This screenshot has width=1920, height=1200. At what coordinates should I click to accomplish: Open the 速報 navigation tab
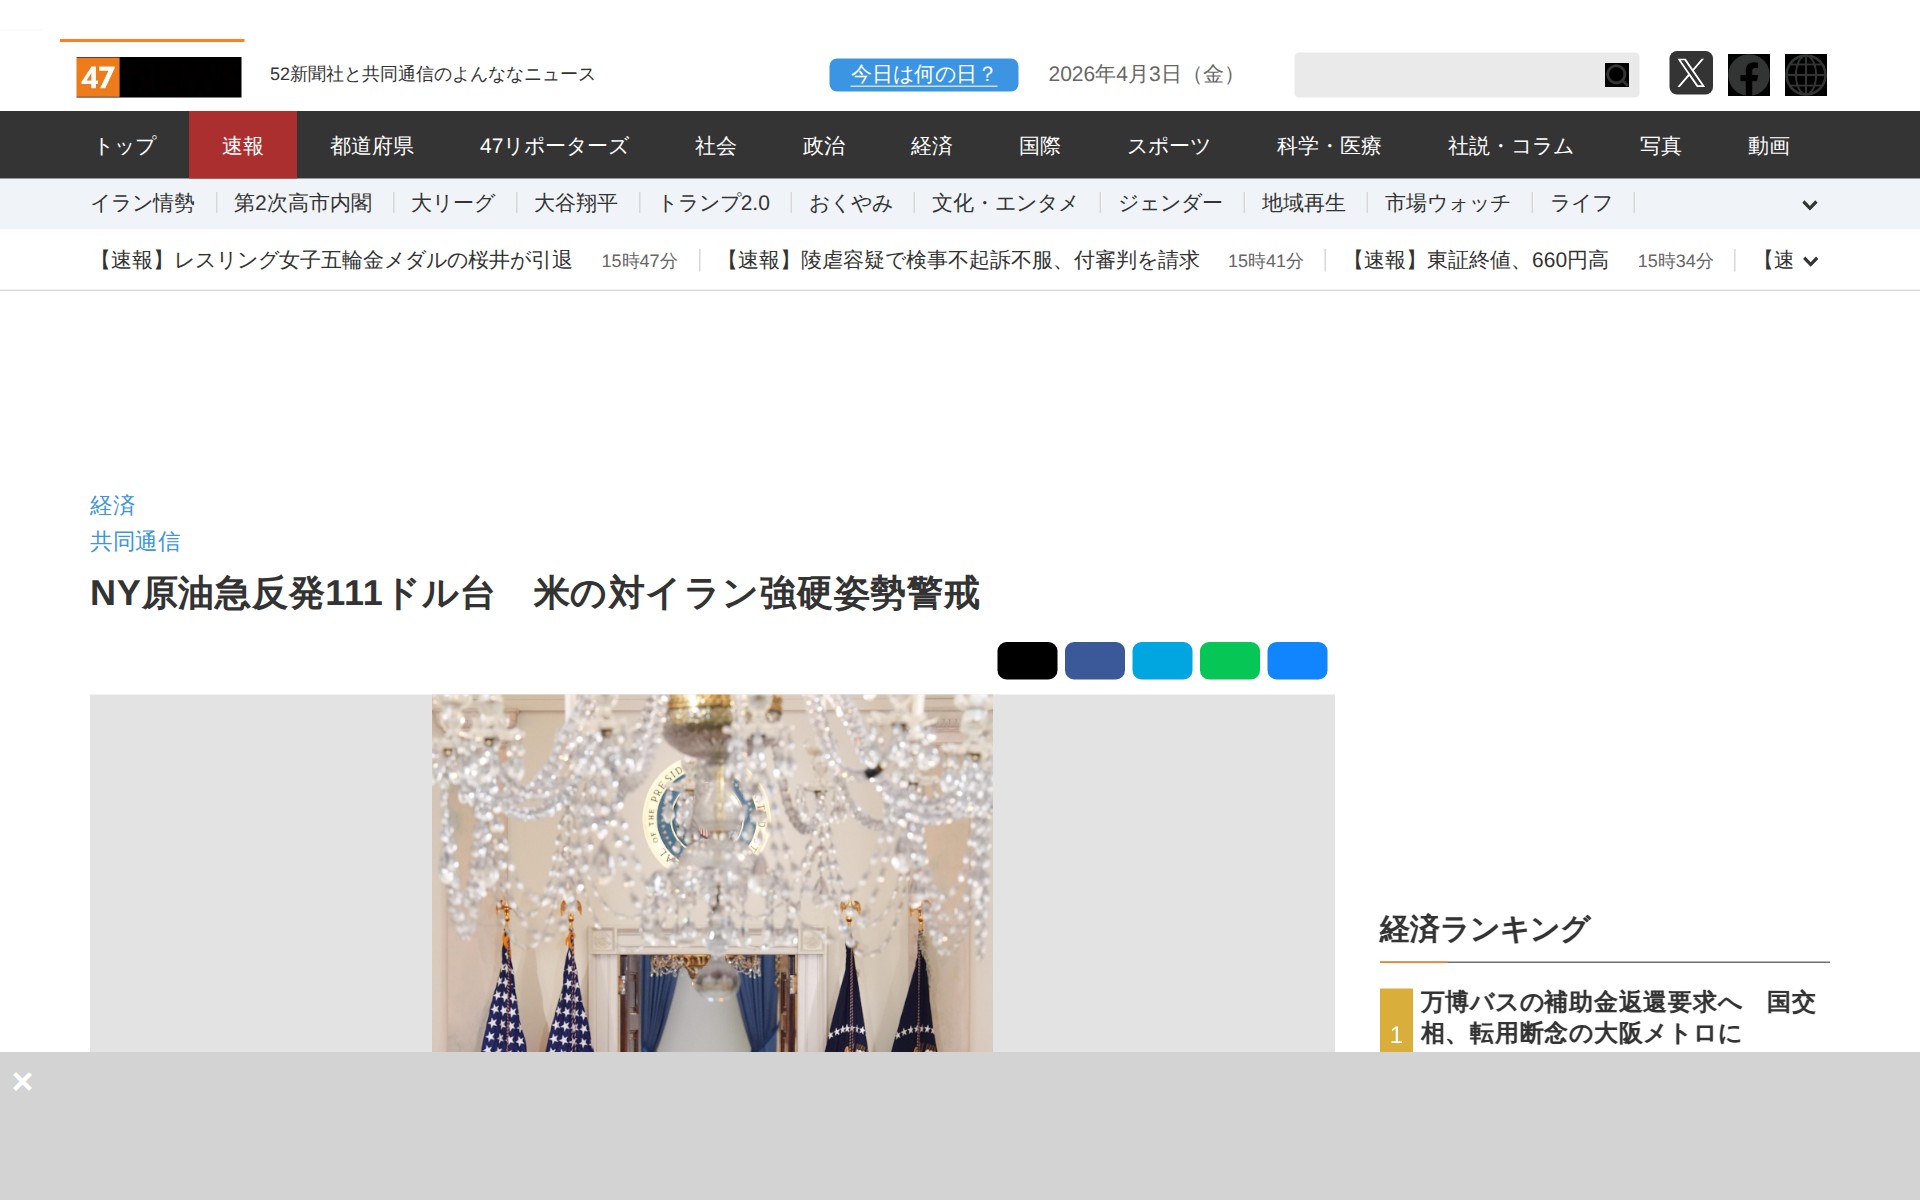tap(242, 146)
